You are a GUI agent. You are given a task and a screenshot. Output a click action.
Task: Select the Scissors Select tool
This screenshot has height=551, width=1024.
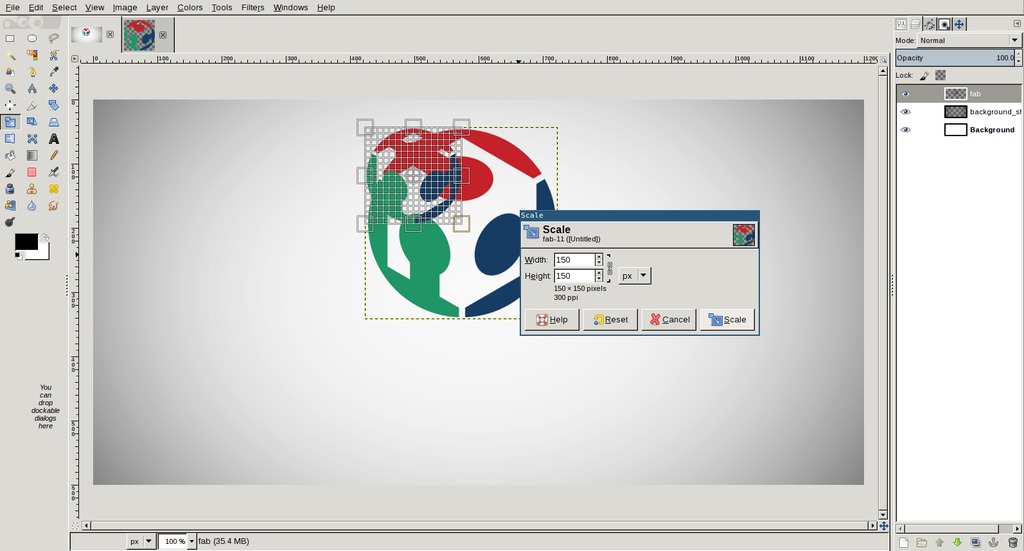coord(54,55)
